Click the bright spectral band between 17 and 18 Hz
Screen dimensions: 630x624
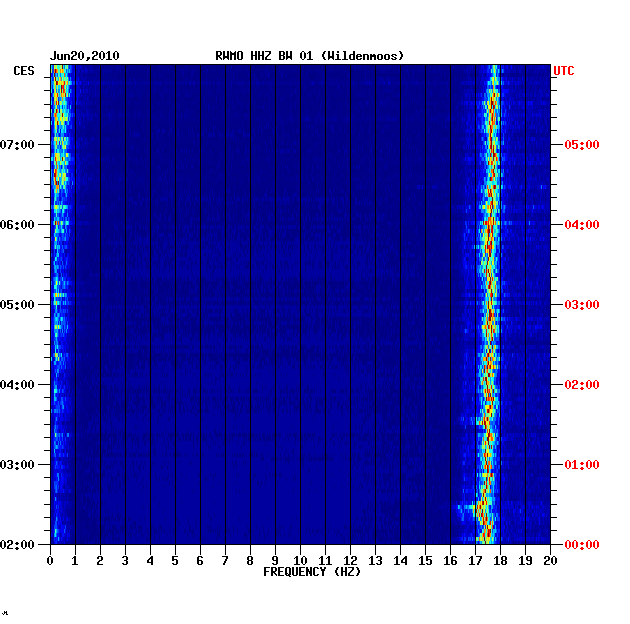pyautogui.click(x=489, y=304)
